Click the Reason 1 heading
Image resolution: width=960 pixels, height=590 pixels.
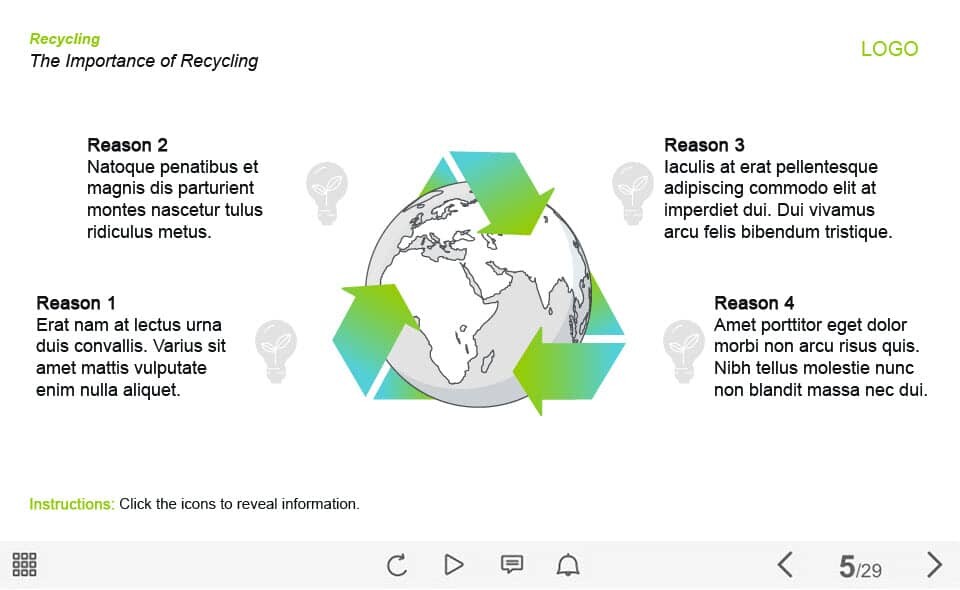[x=76, y=303]
